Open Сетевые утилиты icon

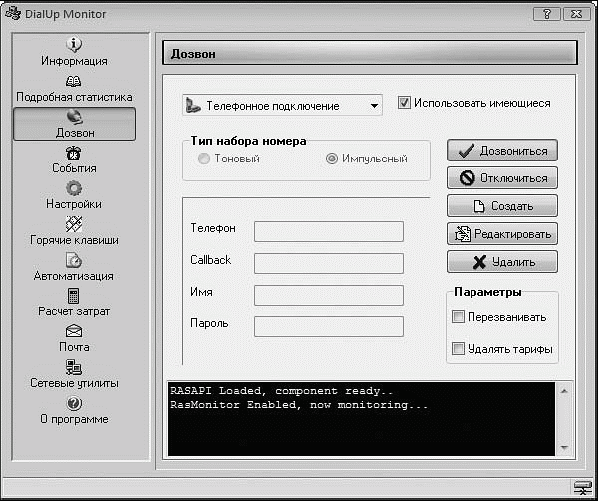[74, 367]
